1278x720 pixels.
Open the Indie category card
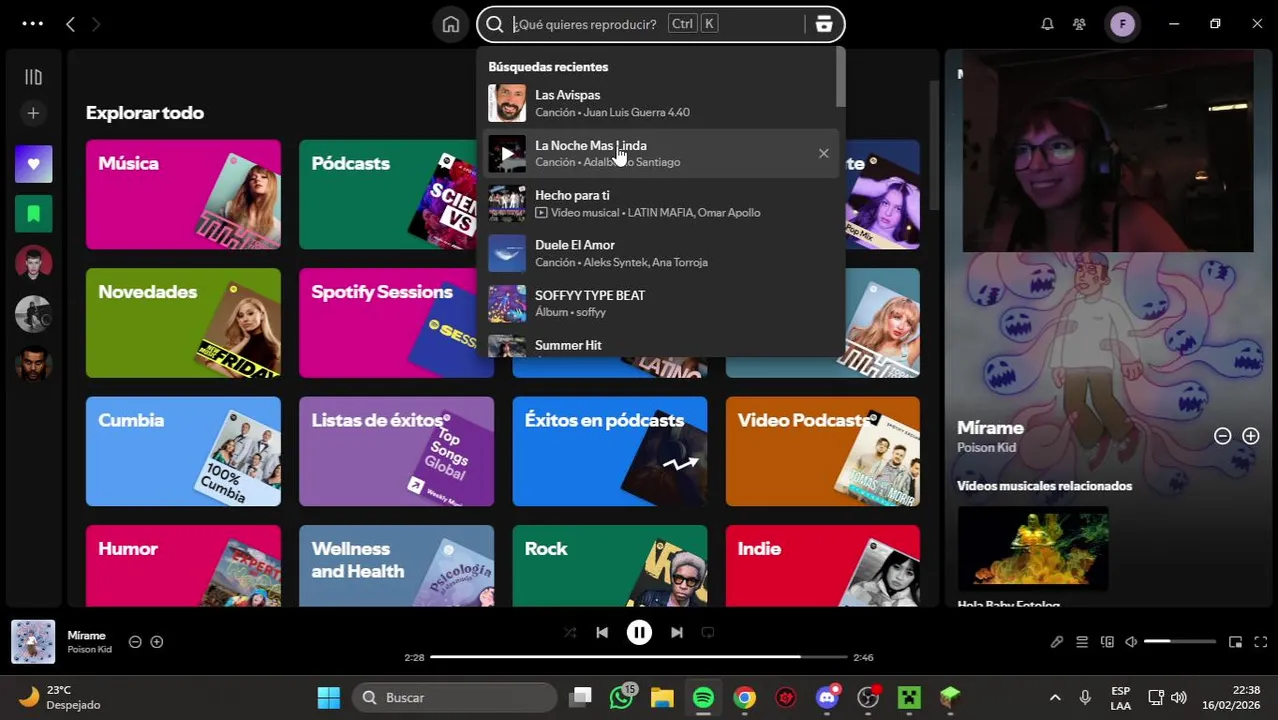point(823,566)
